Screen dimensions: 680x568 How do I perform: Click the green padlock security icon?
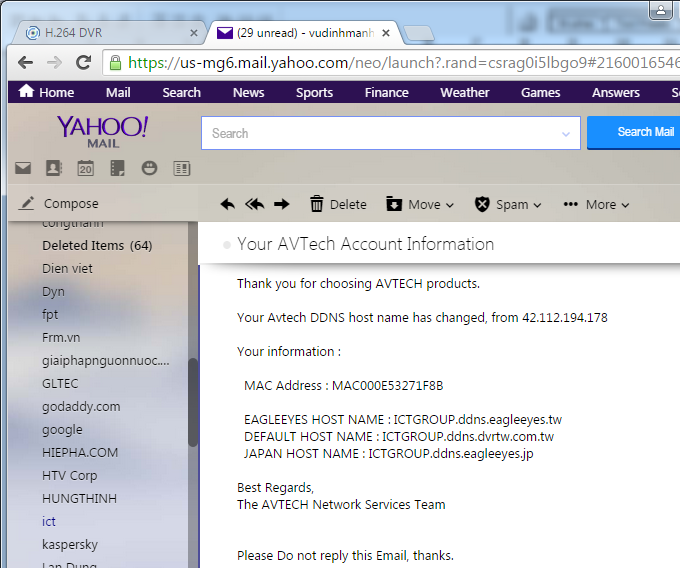(x=115, y=63)
